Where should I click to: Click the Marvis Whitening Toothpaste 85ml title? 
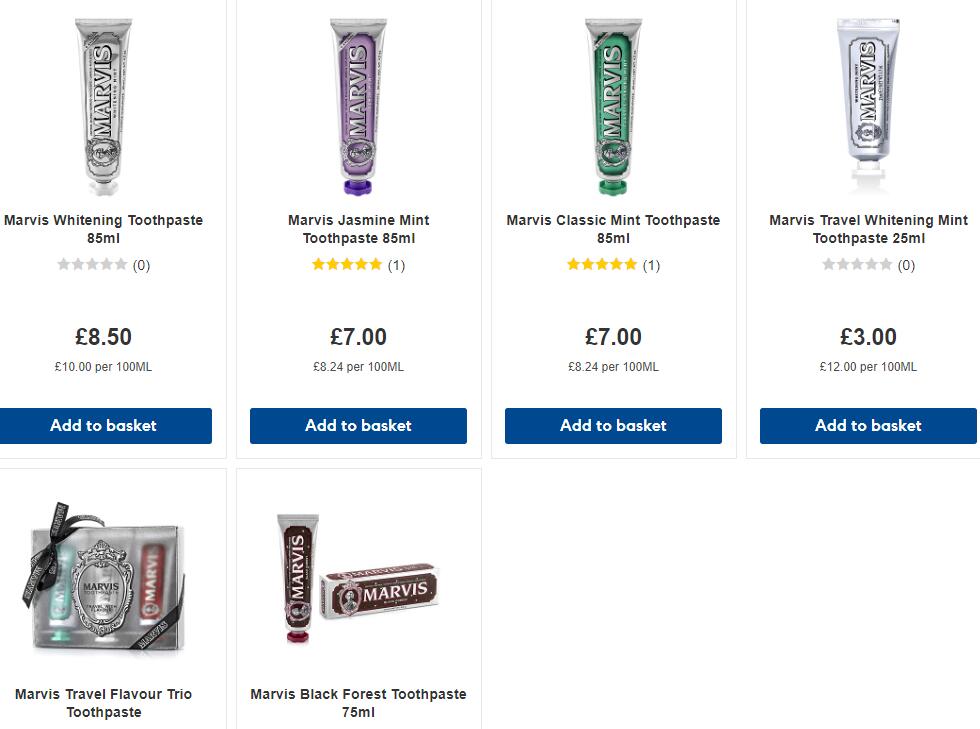point(103,229)
